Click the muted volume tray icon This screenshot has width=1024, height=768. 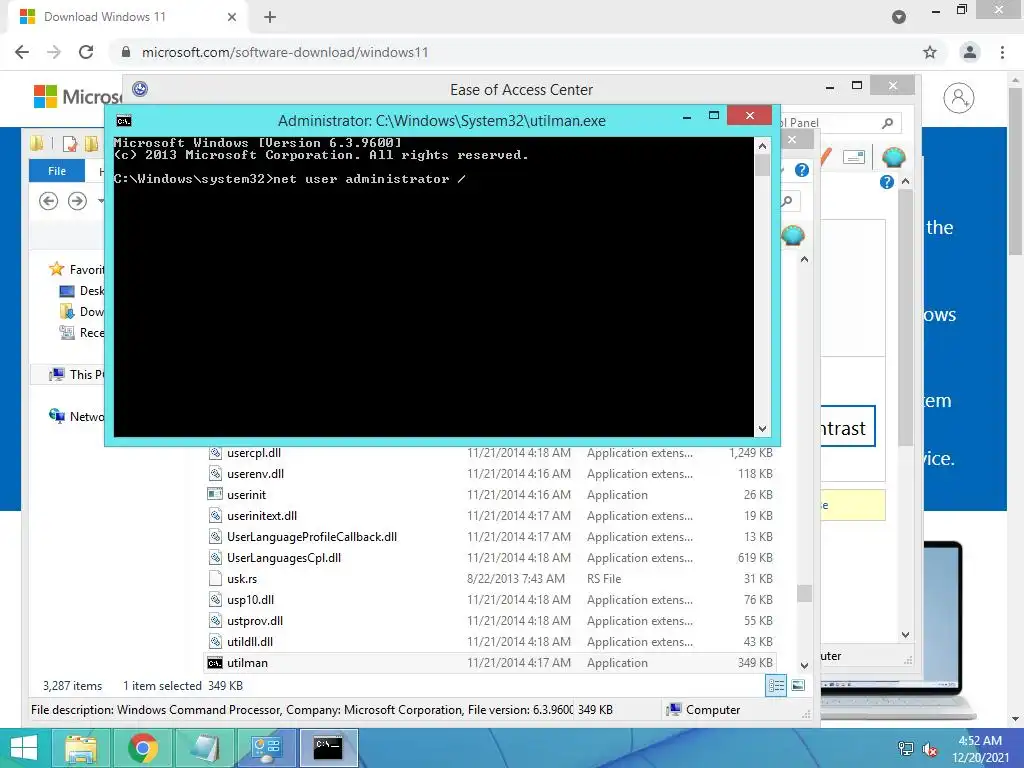[x=929, y=749]
